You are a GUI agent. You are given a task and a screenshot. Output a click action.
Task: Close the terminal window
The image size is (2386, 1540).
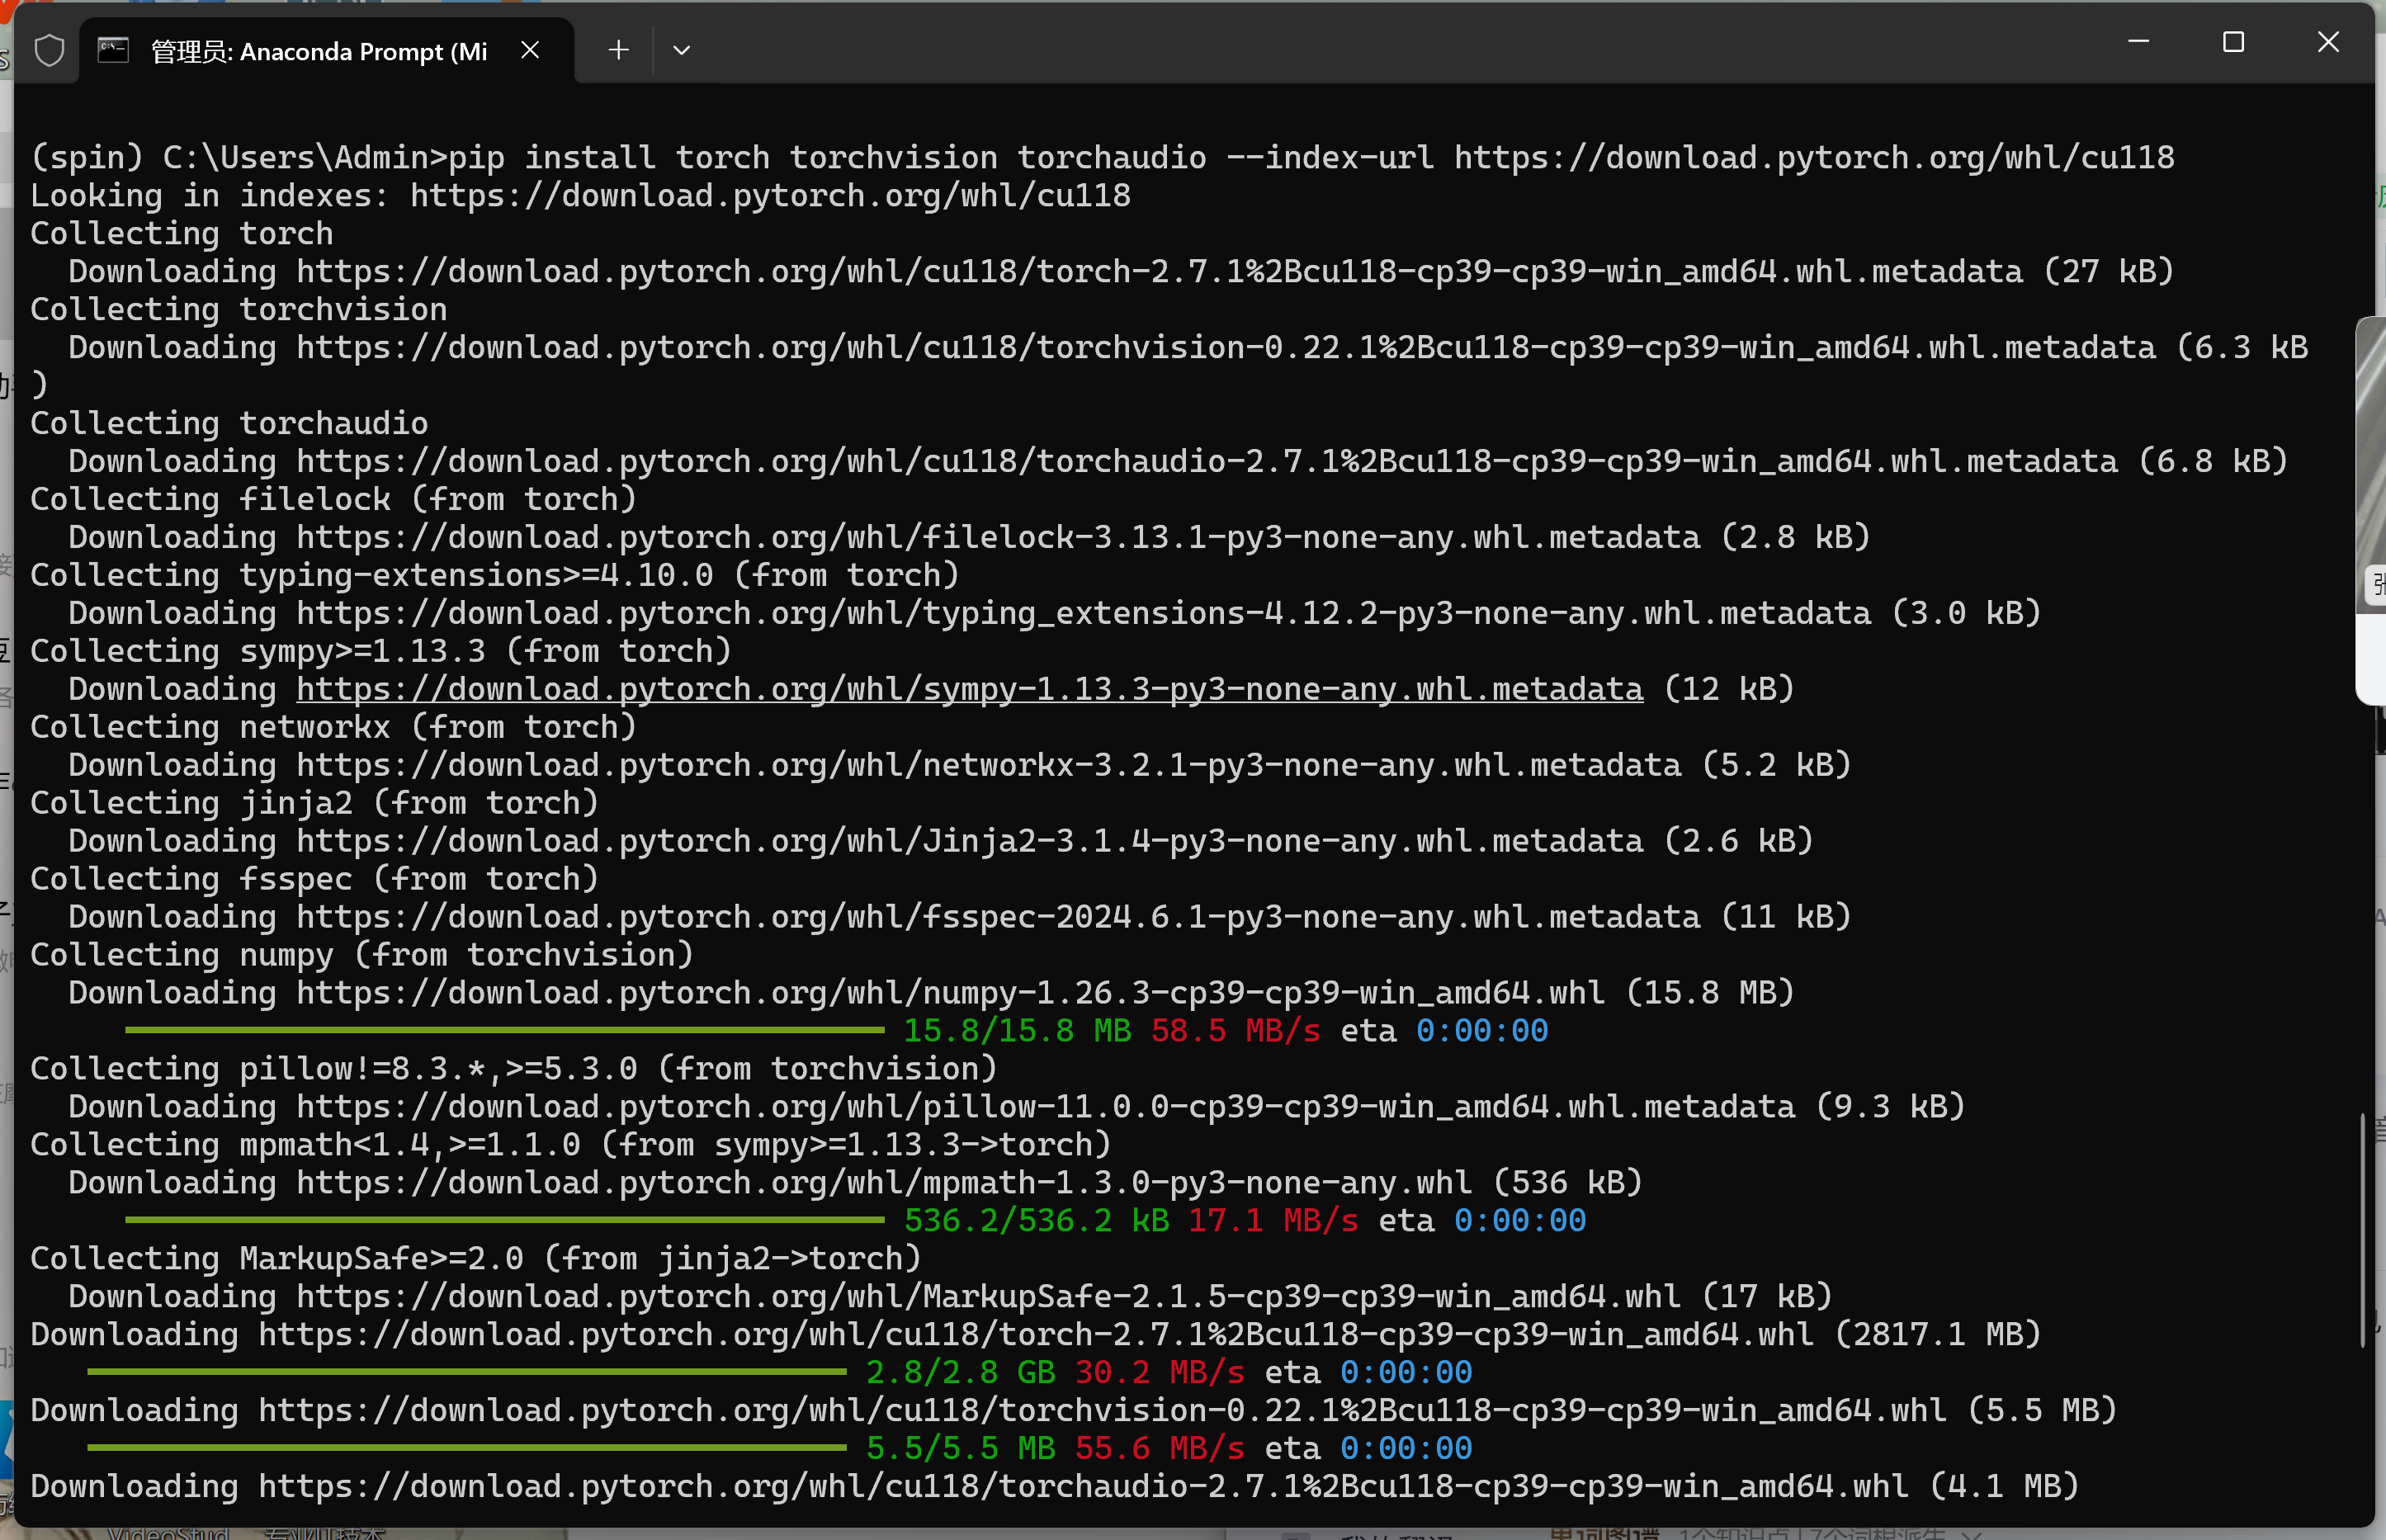(2328, 42)
